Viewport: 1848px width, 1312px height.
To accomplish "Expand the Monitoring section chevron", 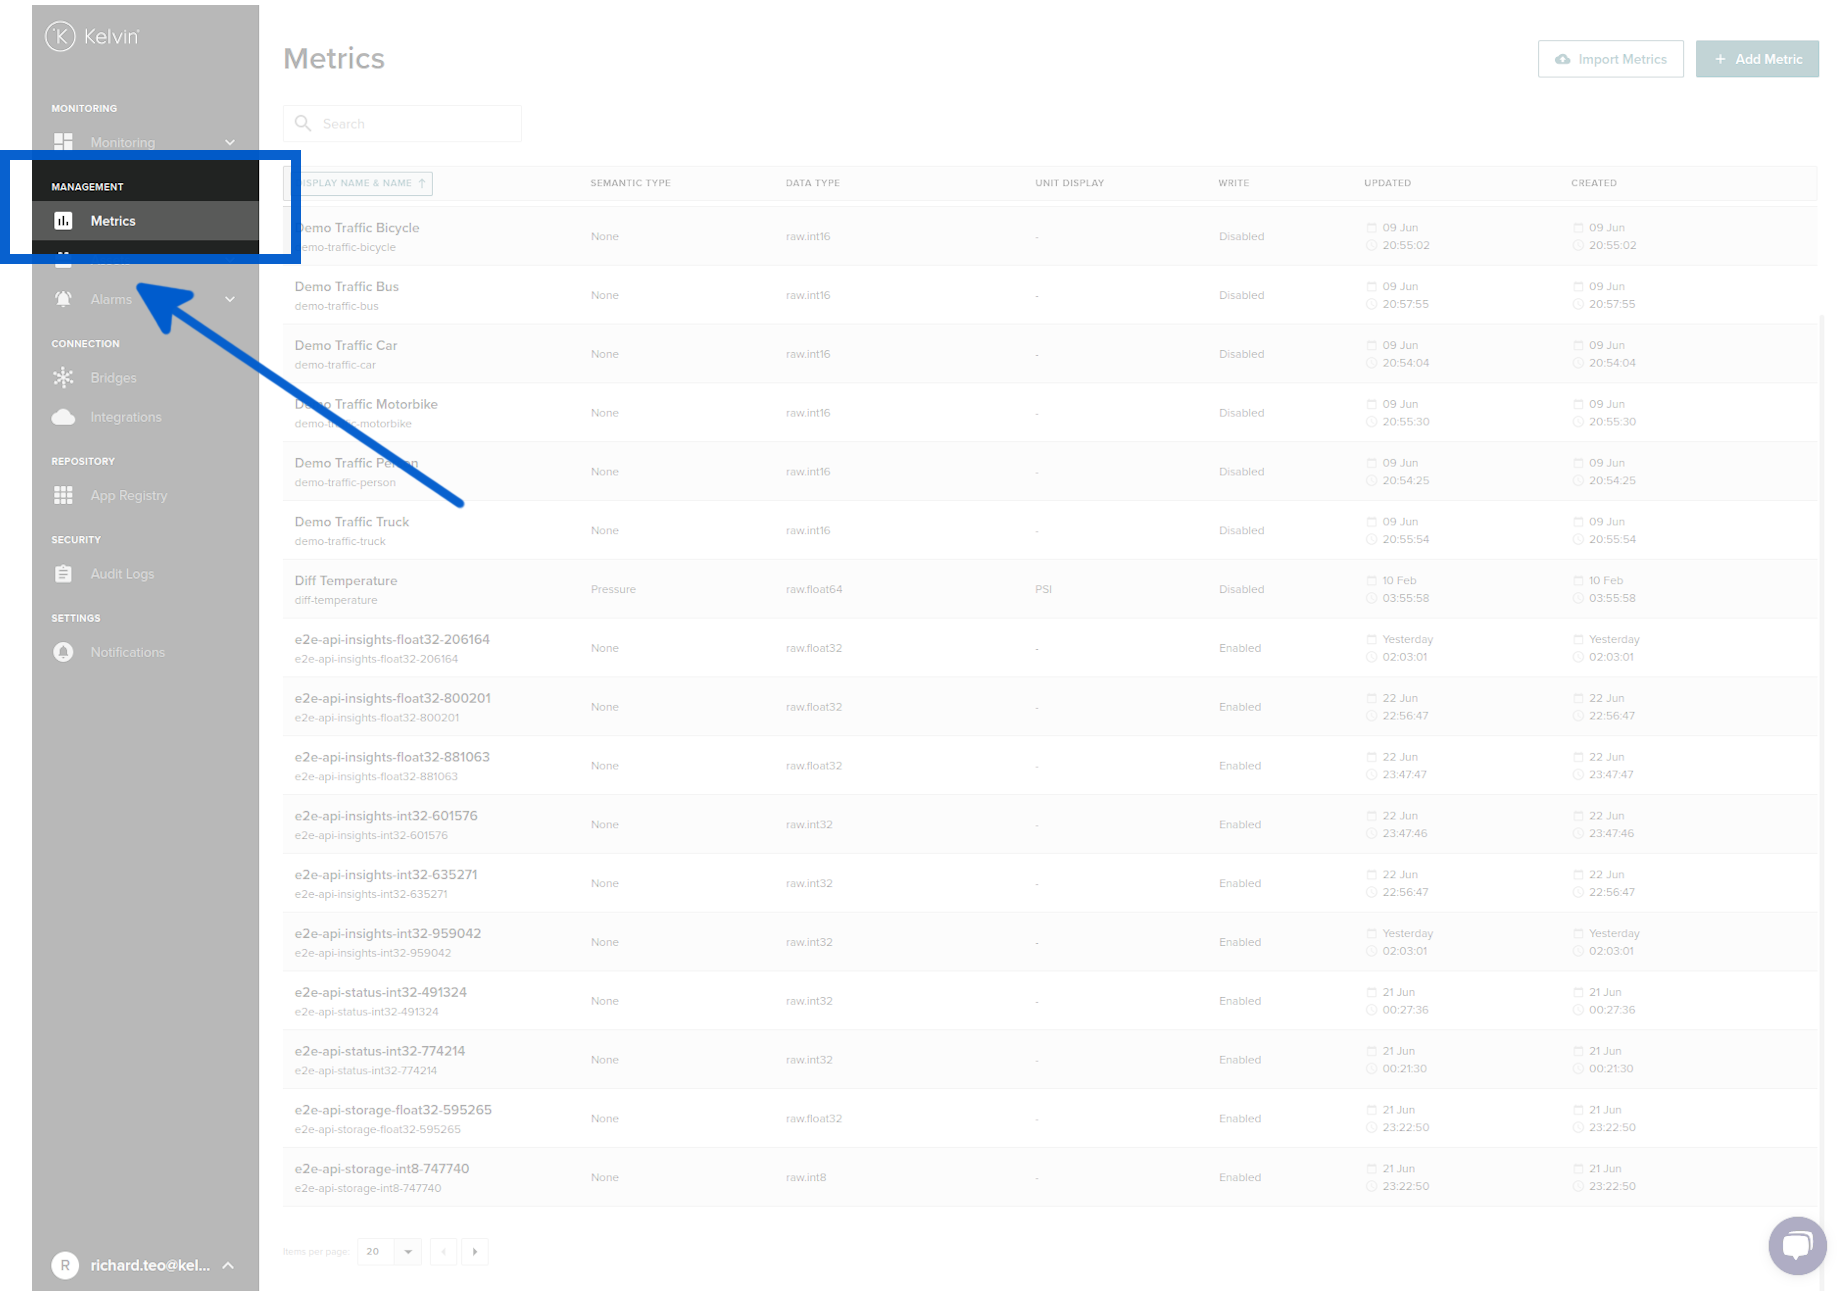I will click(230, 142).
